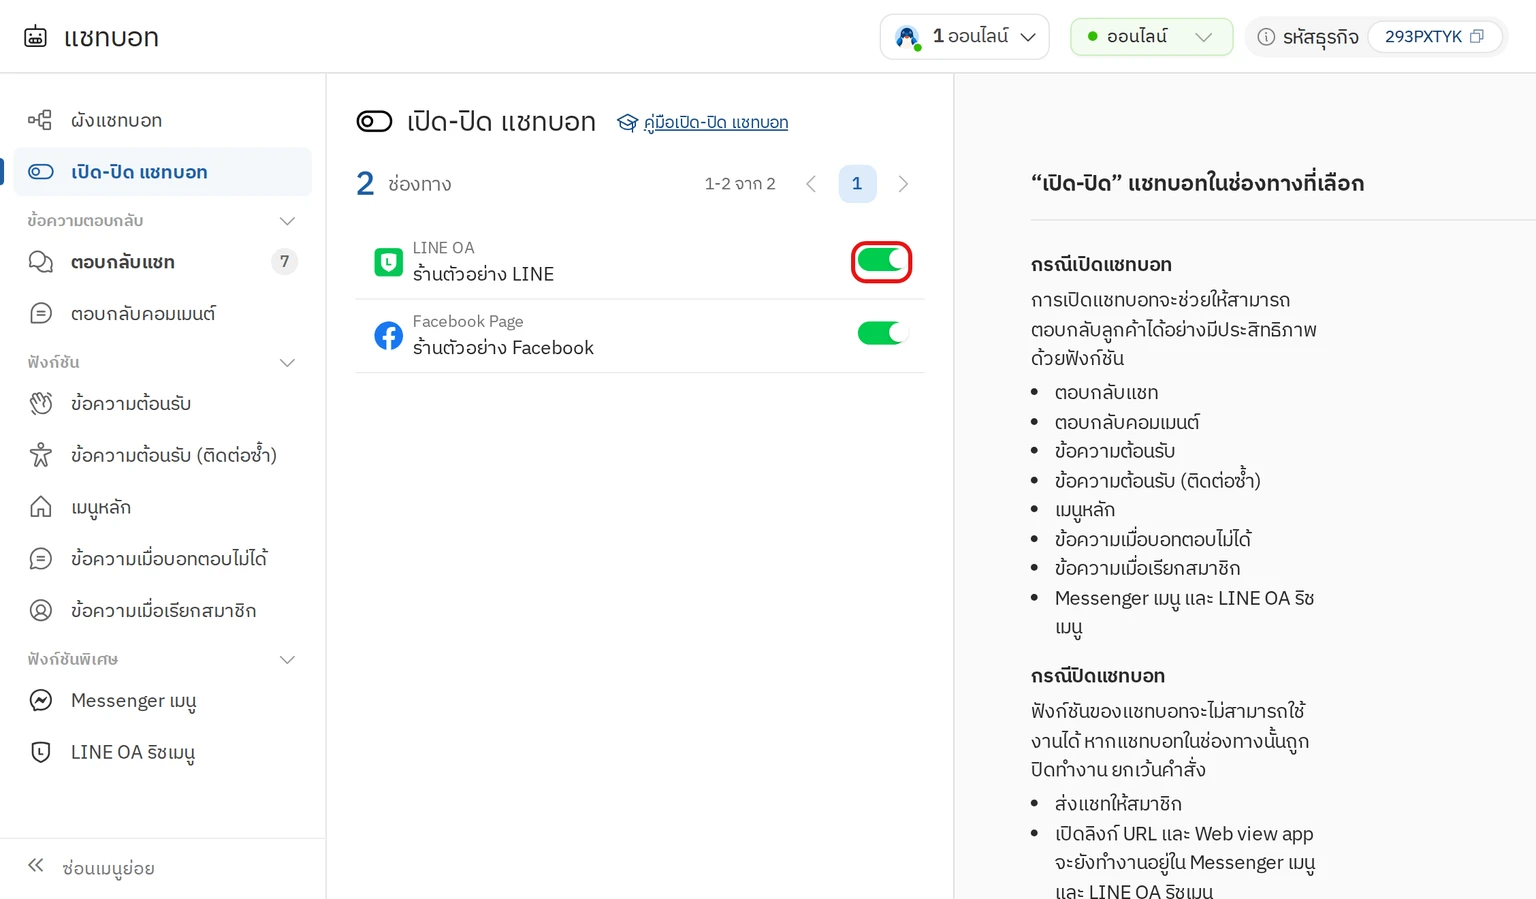Select page 1 in pagination

857,184
